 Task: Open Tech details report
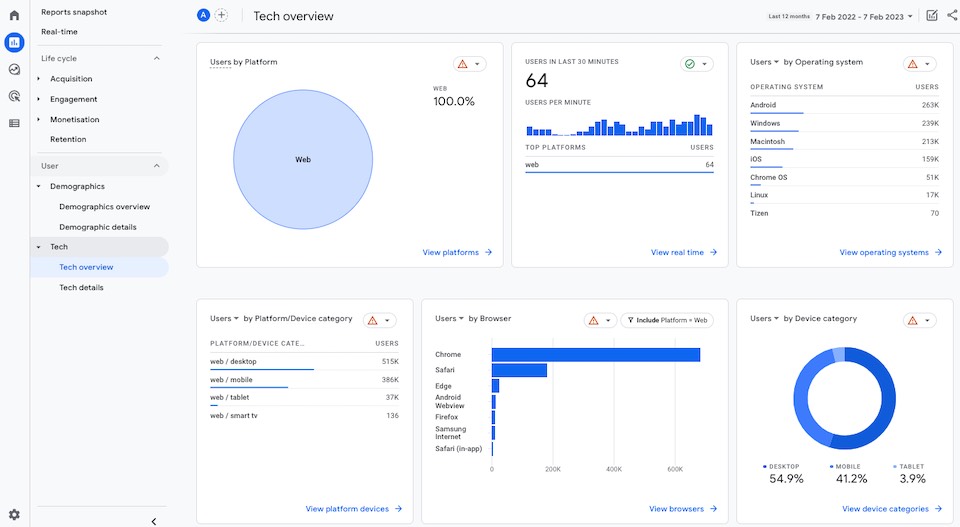click(x=81, y=288)
